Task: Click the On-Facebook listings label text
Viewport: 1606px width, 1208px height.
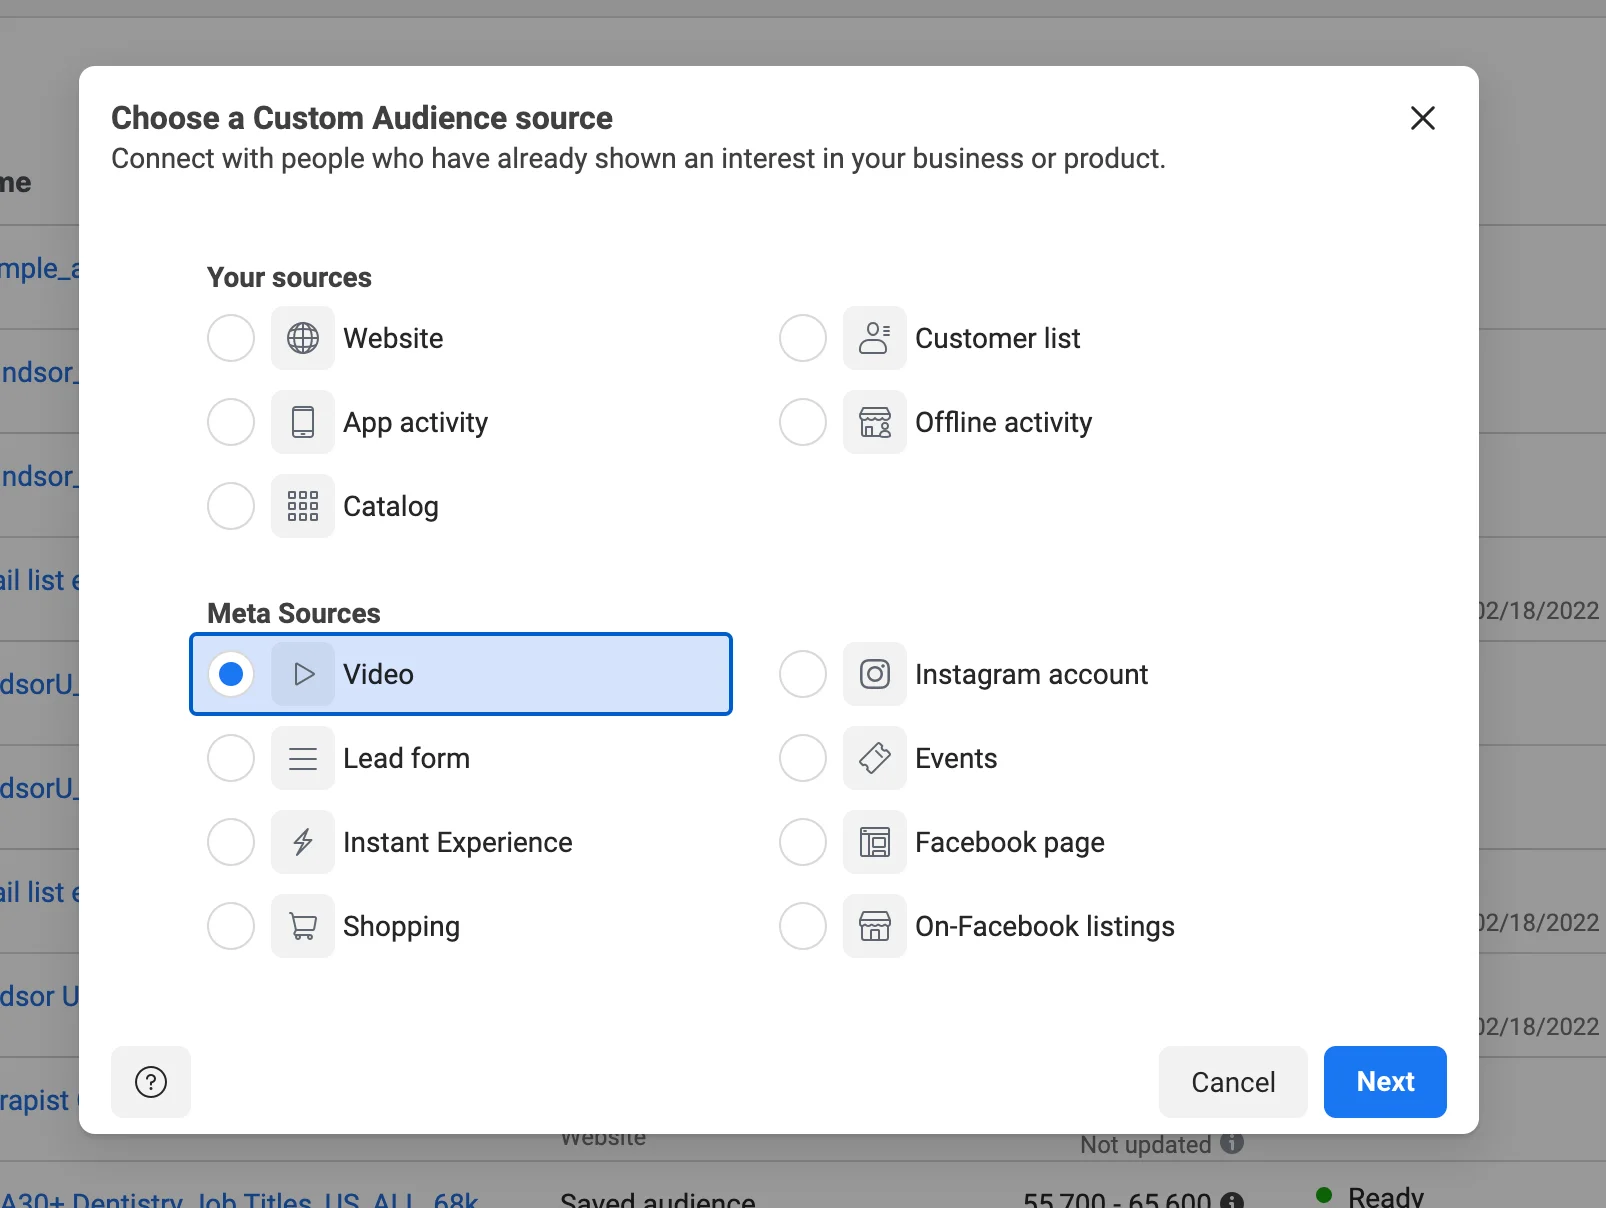Action: pos(1044,927)
